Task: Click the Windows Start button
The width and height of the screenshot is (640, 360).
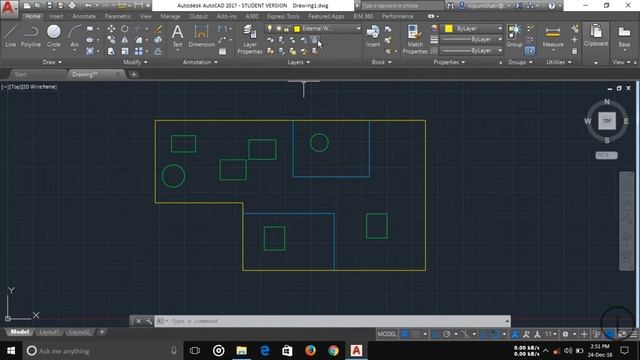Action: 11,351
